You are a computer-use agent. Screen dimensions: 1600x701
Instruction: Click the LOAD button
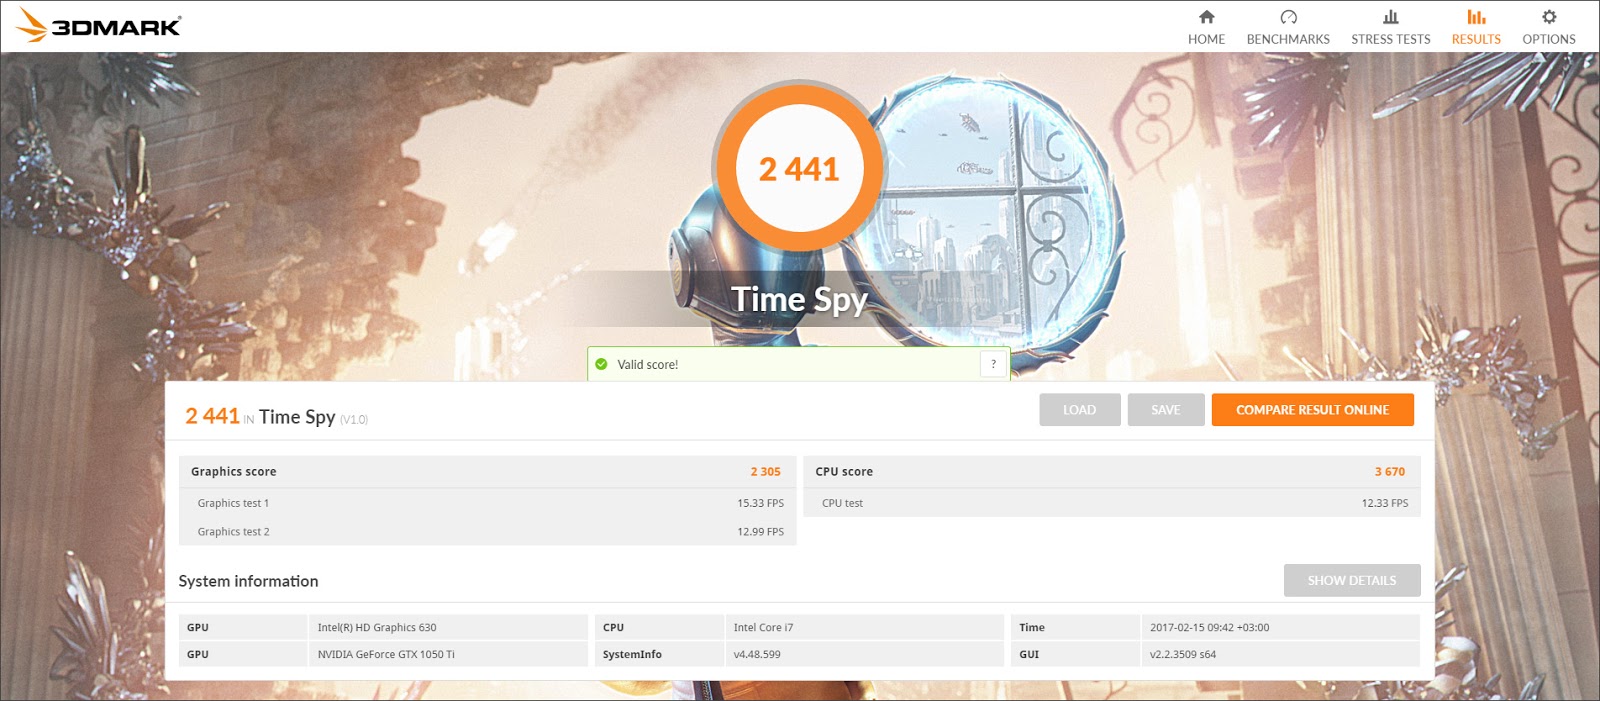pos(1079,410)
